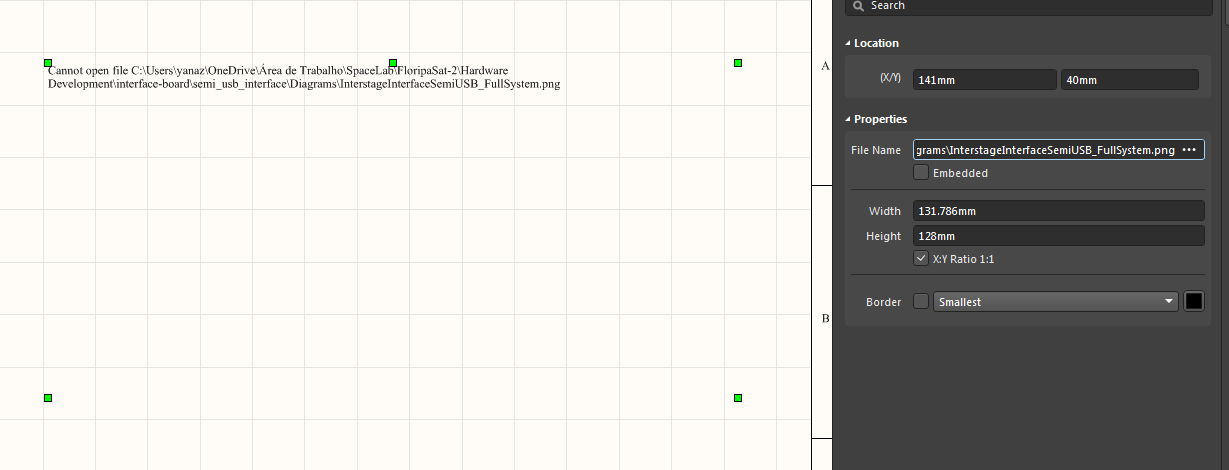
Task: Toggle the Border checkbox
Action: (x=921, y=302)
